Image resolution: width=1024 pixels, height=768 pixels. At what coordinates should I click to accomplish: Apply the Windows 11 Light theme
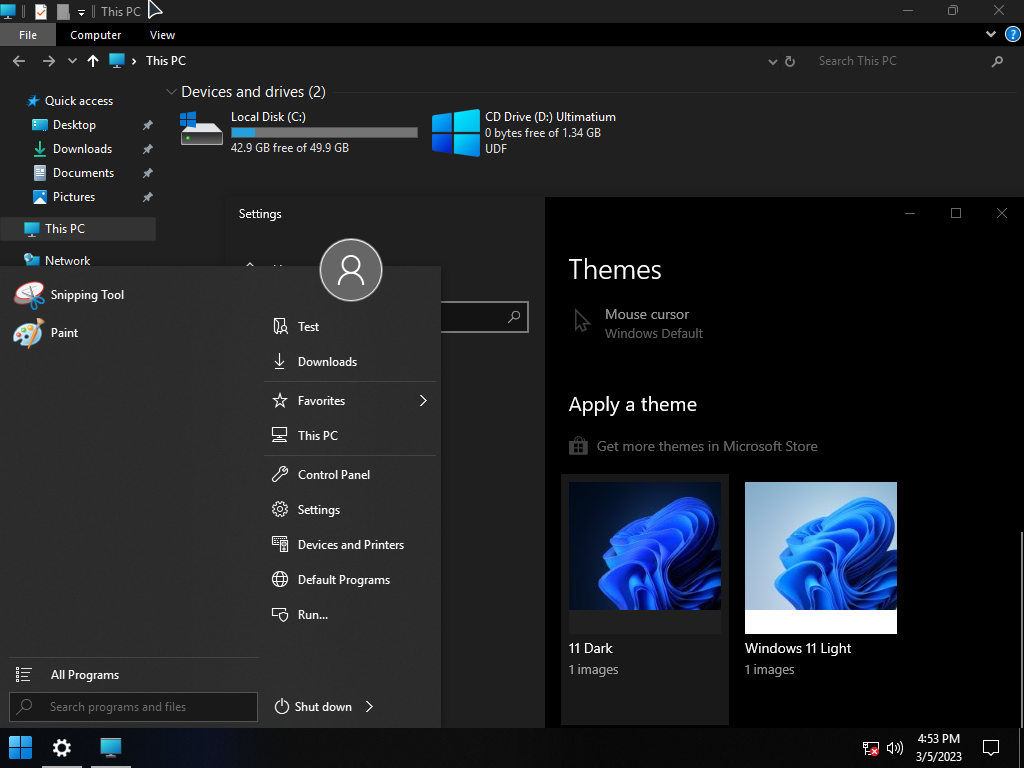point(821,579)
